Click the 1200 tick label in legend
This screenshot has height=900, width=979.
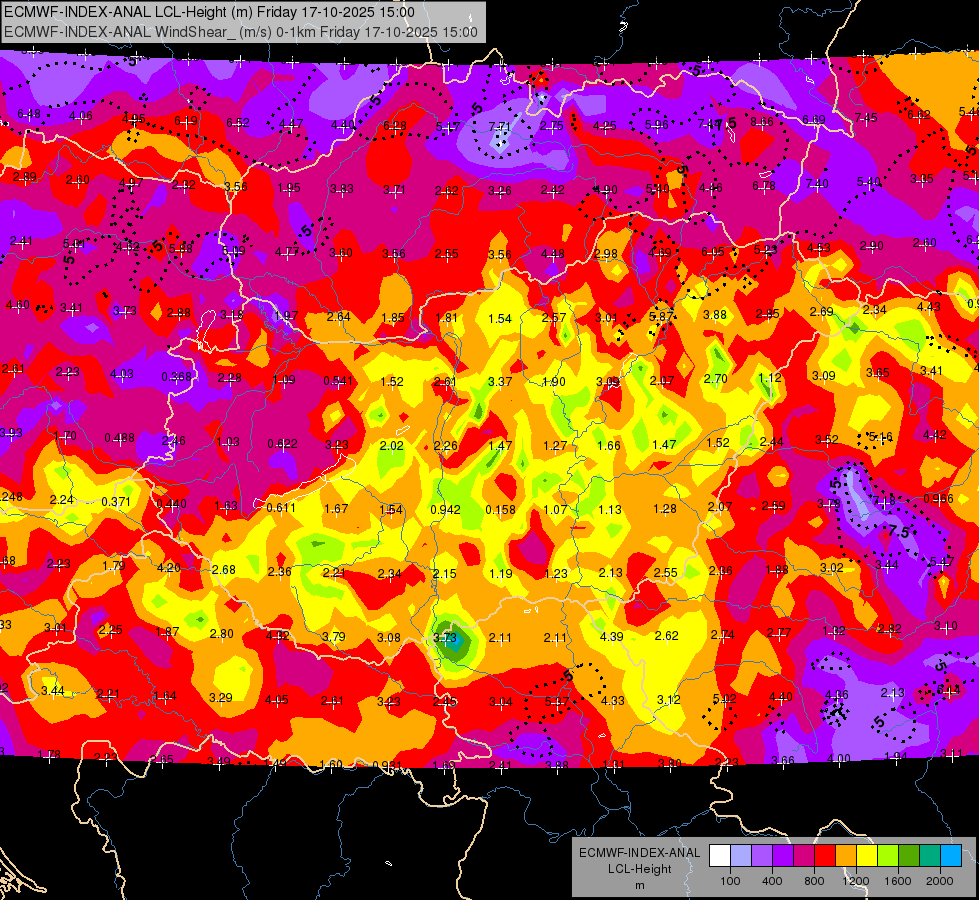click(x=856, y=881)
